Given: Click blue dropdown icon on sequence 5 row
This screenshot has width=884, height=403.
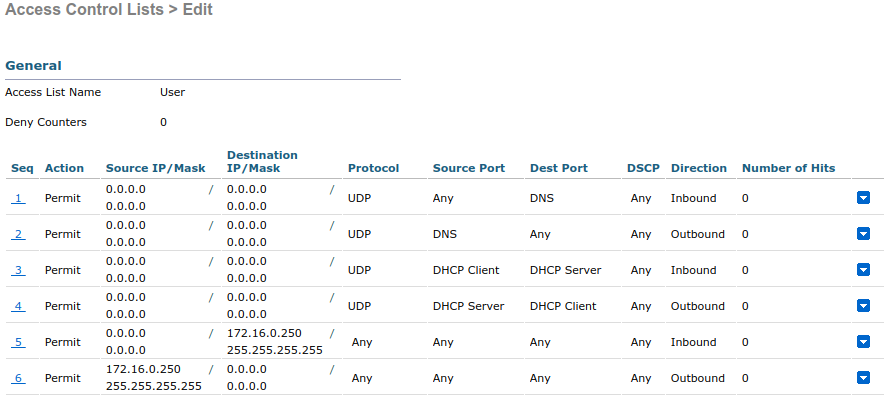Looking at the screenshot, I should tap(864, 342).
